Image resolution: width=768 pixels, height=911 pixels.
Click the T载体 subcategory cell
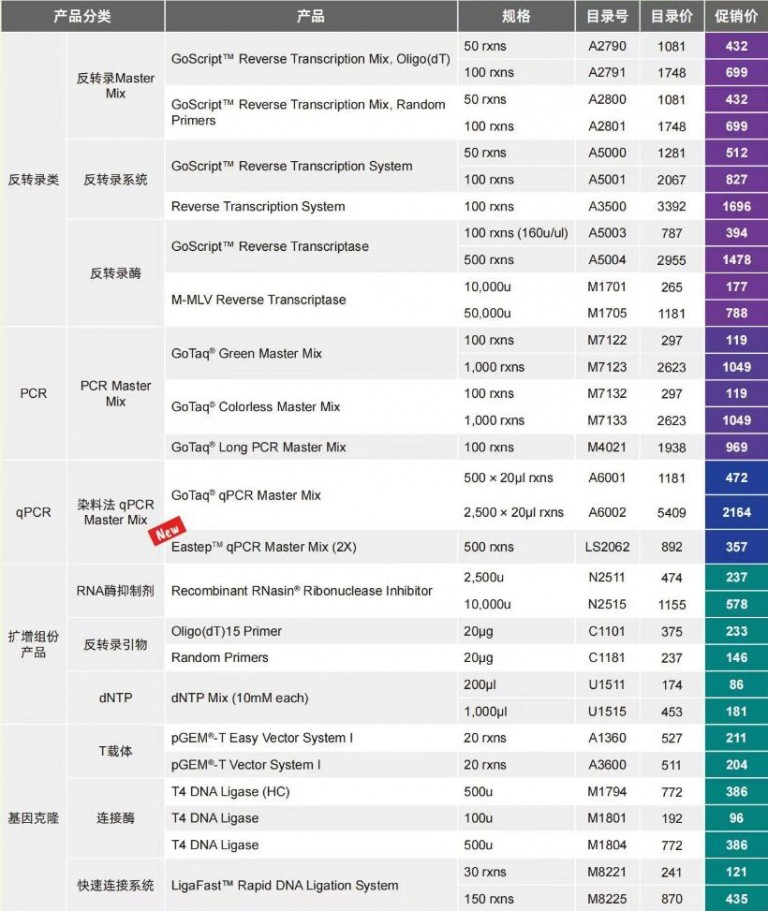[115, 751]
